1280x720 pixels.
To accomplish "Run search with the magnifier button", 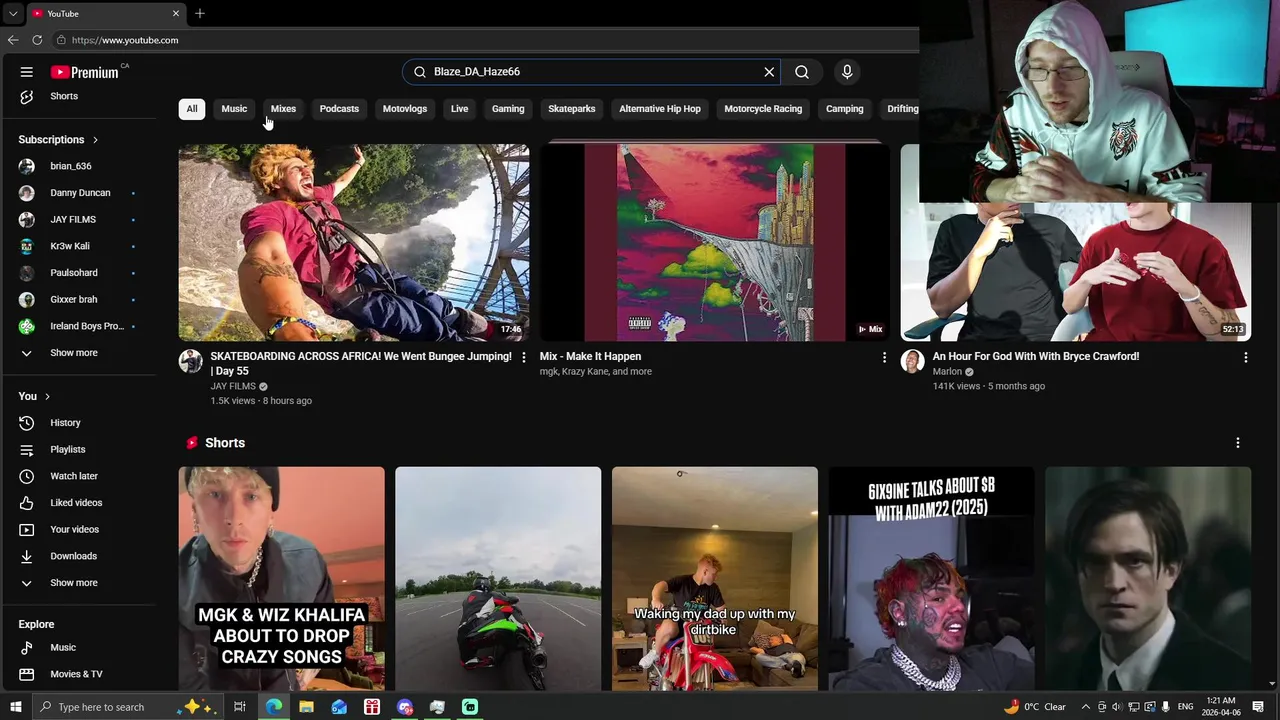I will tap(802, 72).
